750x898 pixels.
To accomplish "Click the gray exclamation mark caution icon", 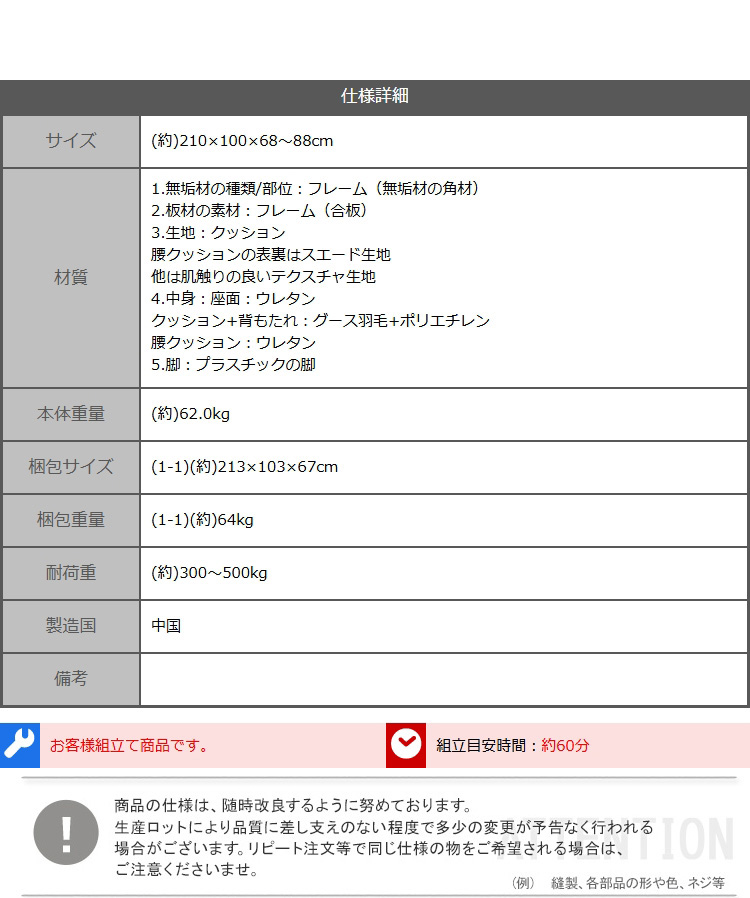I will tap(66, 832).
